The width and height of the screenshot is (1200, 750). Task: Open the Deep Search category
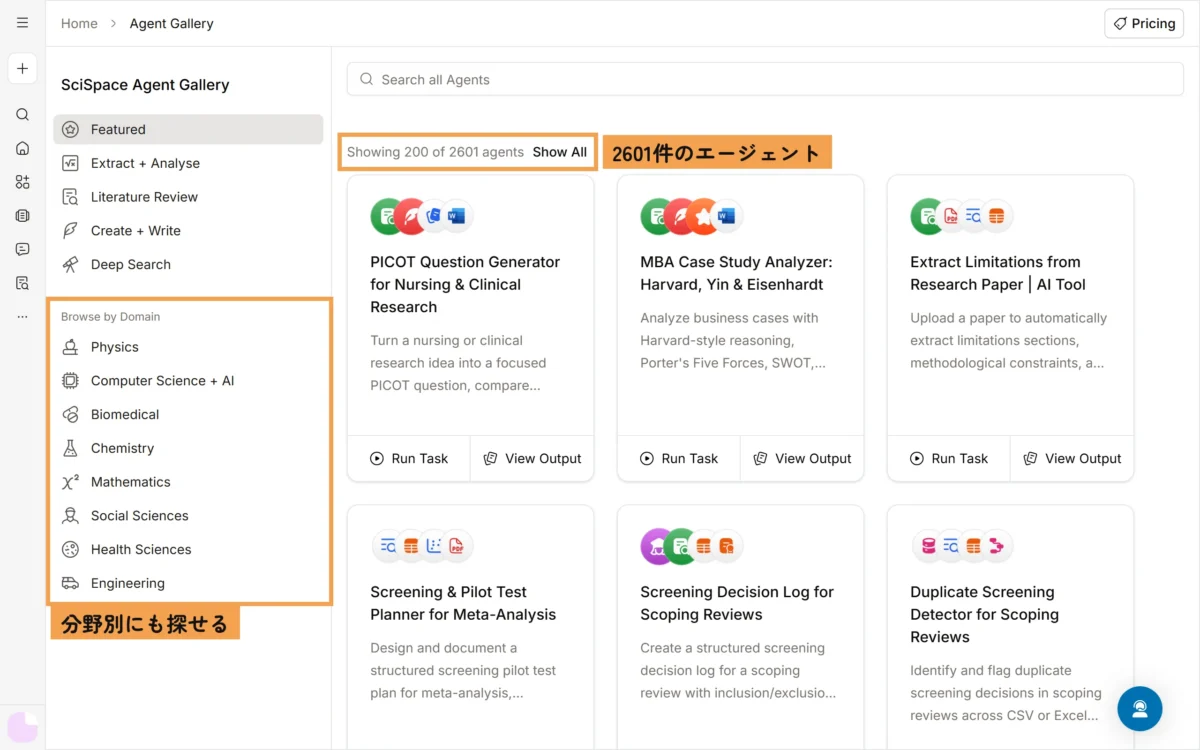coord(188,265)
